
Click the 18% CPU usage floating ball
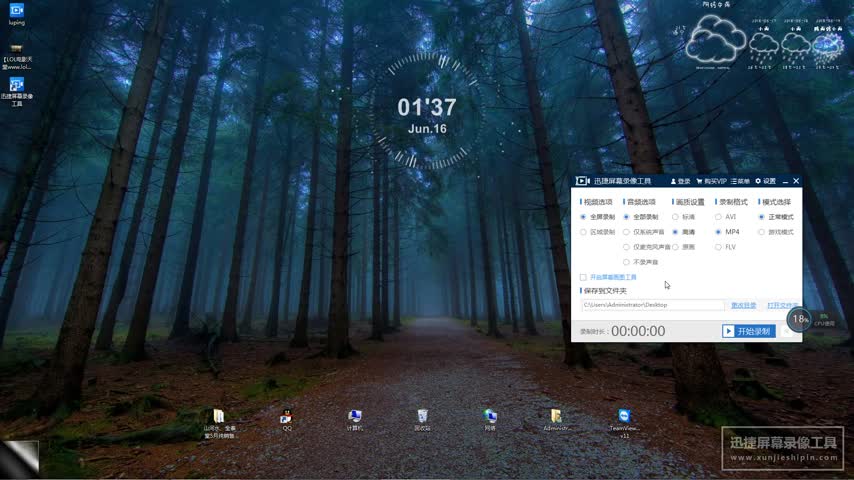coord(800,319)
